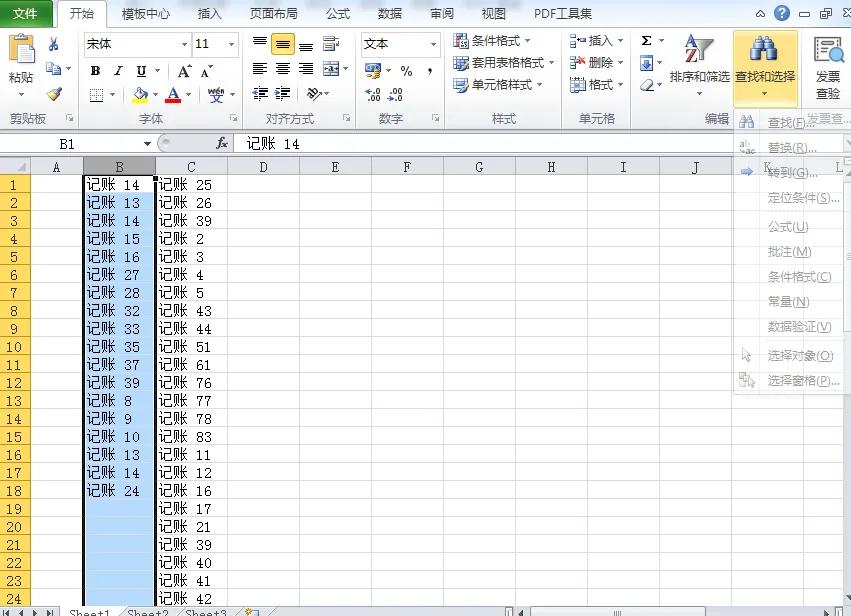Select column C header
Image resolution: width=851 pixels, height=616 pixels.
pos(191,167)
